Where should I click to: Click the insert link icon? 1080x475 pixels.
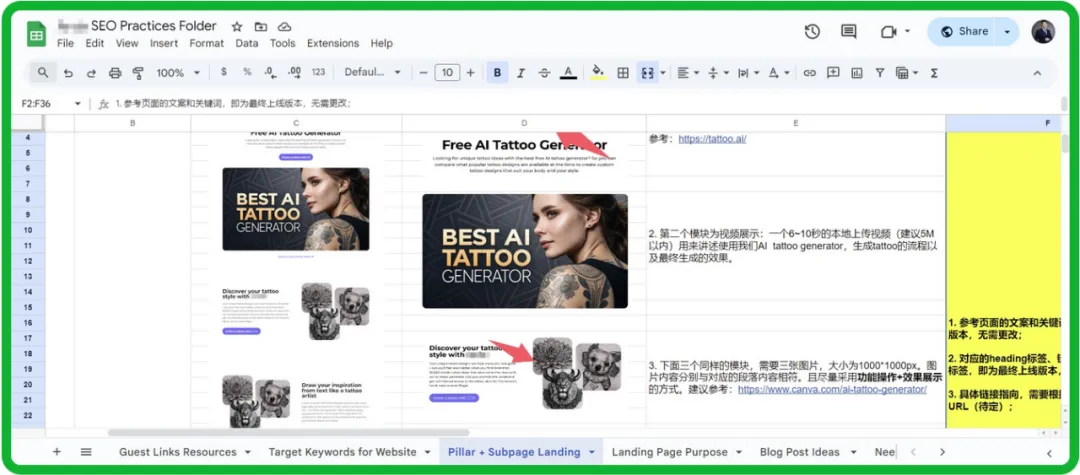click(809, 73)
